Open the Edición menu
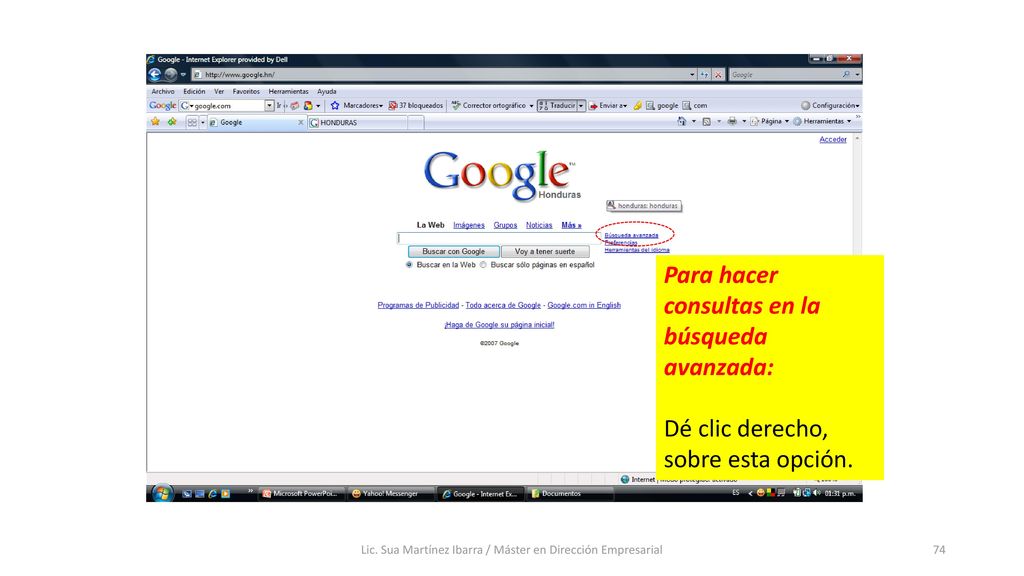This screenshot has height=576, width=1024. click(194, 91)
